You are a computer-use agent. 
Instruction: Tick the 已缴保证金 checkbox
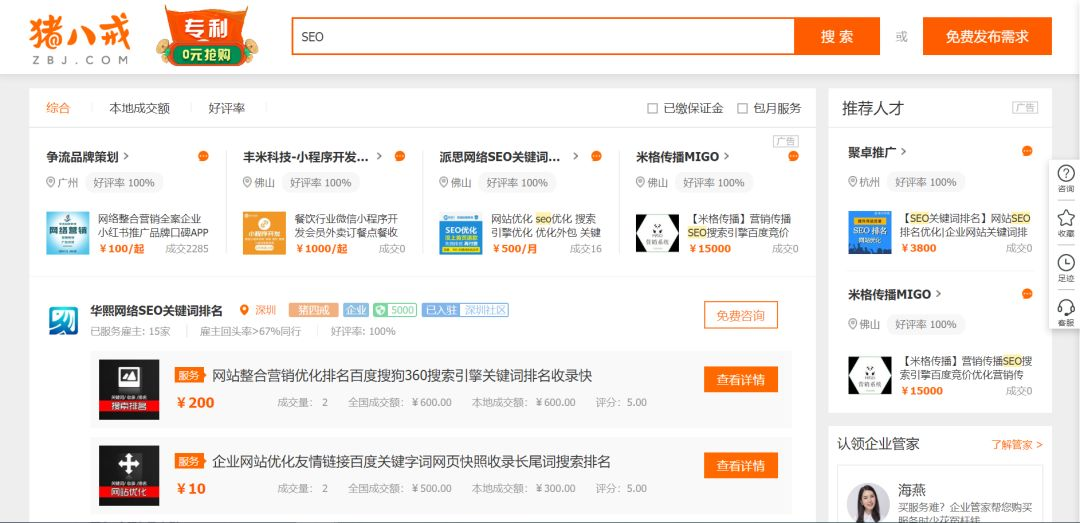652,108
